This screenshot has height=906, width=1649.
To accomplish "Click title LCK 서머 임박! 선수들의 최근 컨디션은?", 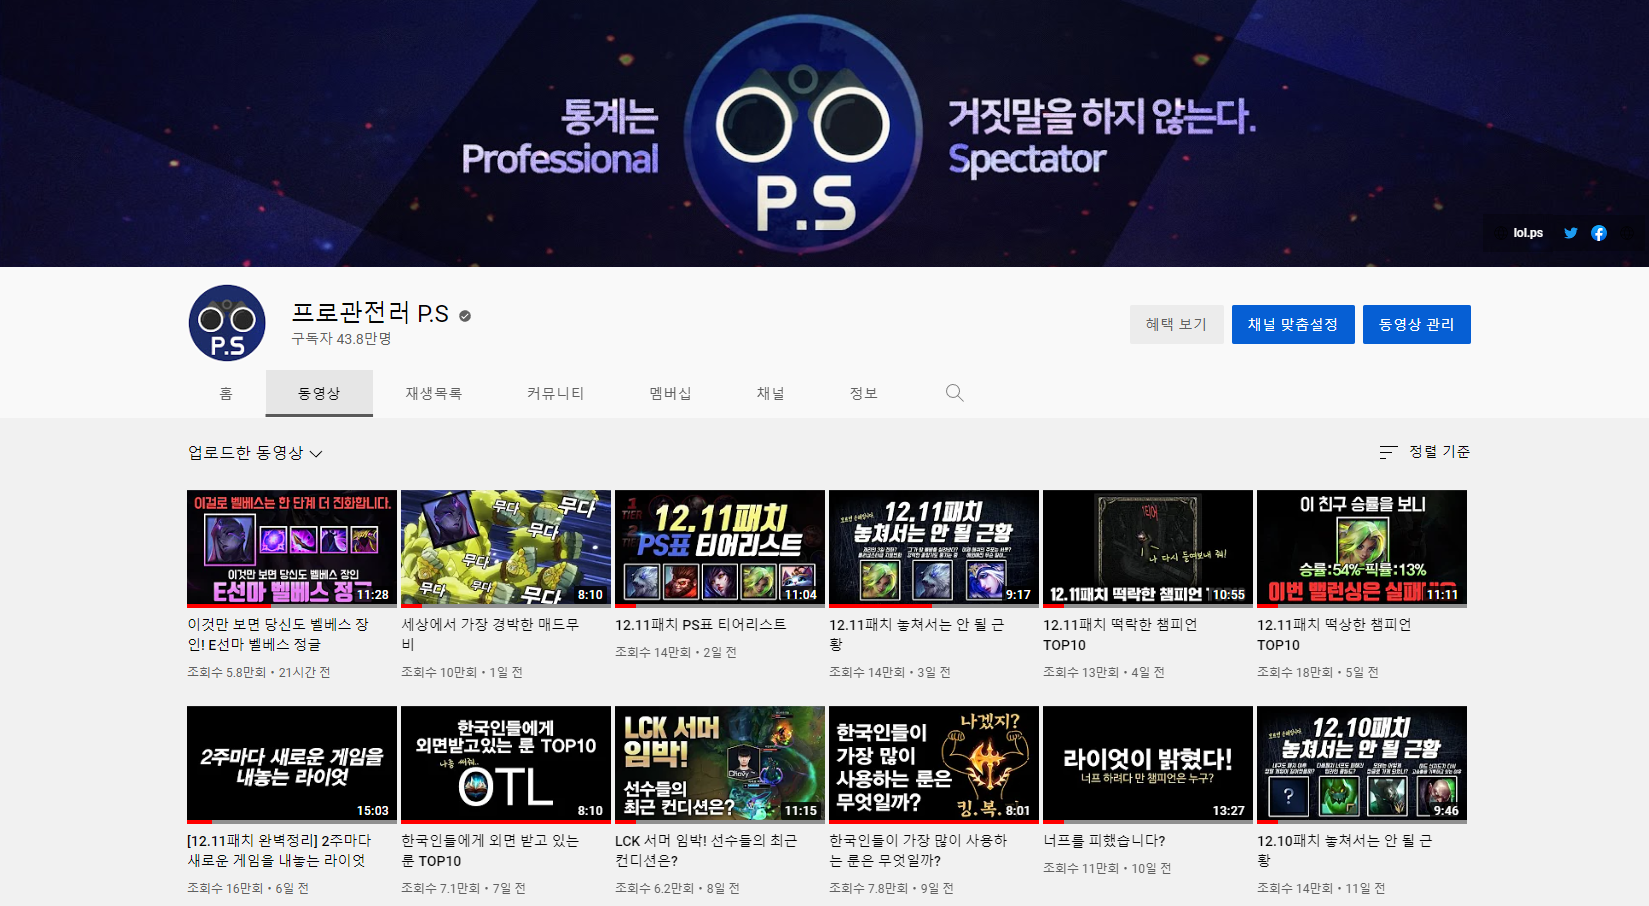I will coord(706,850).
